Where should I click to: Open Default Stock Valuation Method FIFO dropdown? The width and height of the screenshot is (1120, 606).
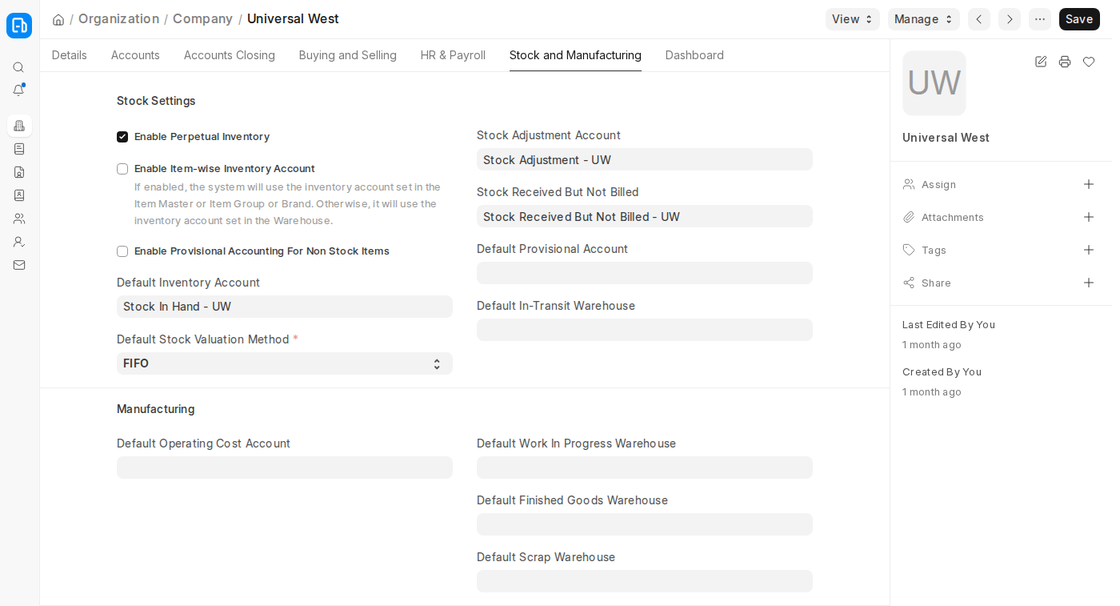(x=284, y=364)
